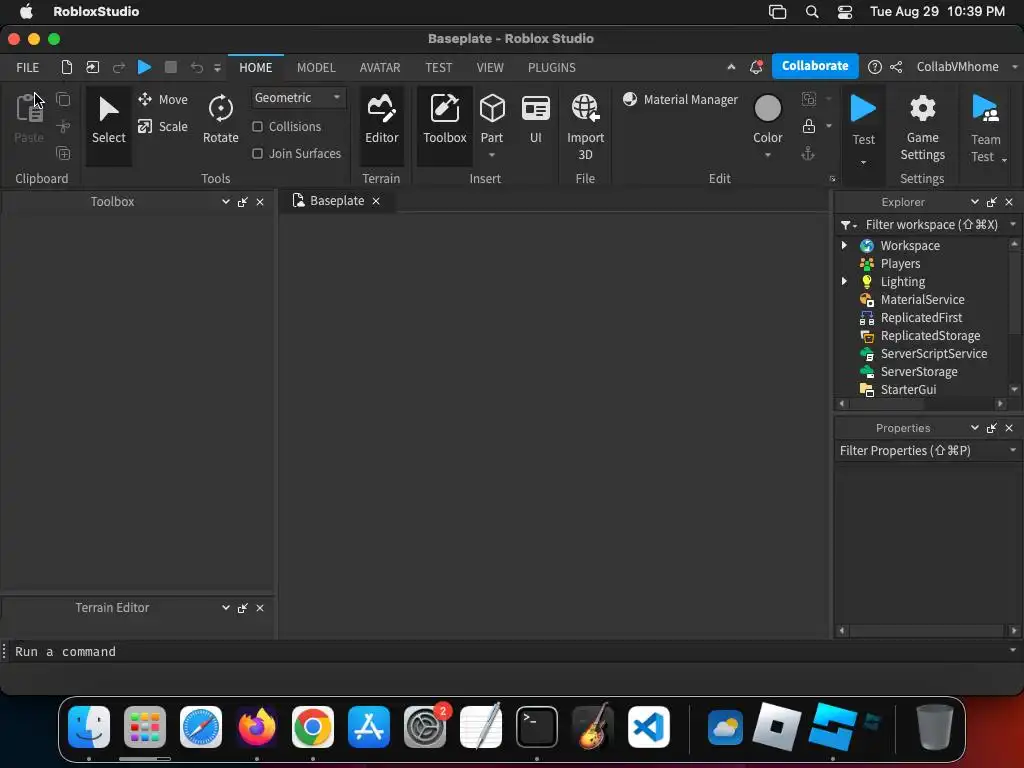Activate the Scale tool
1024x768 pixels.
[163, 127]
